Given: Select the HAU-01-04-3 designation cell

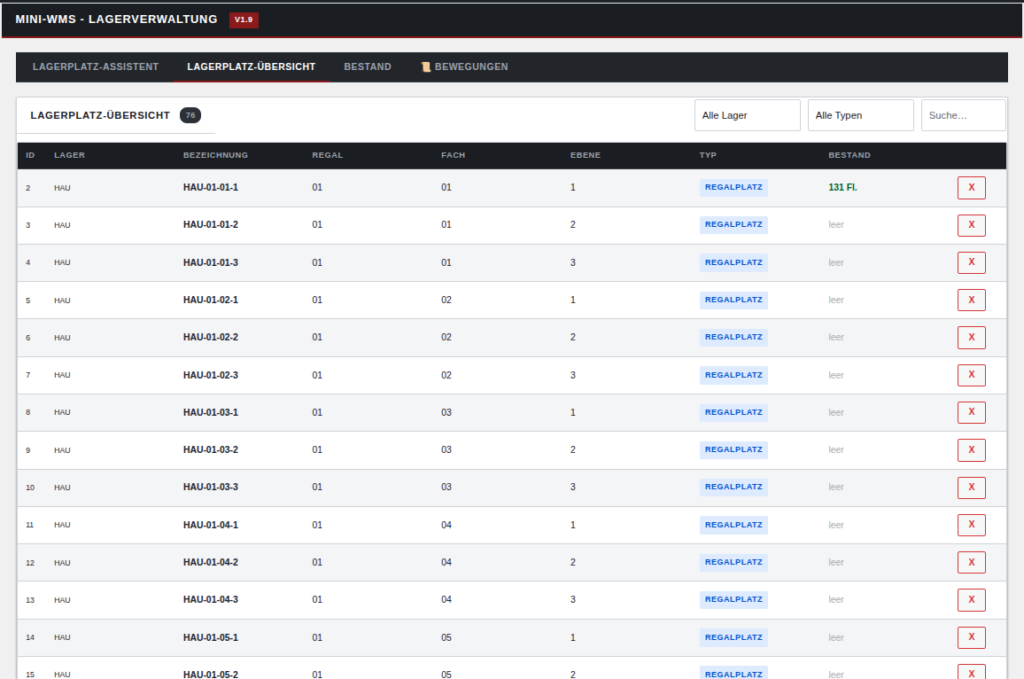Looking at the screenshot, I should [210, 600].
